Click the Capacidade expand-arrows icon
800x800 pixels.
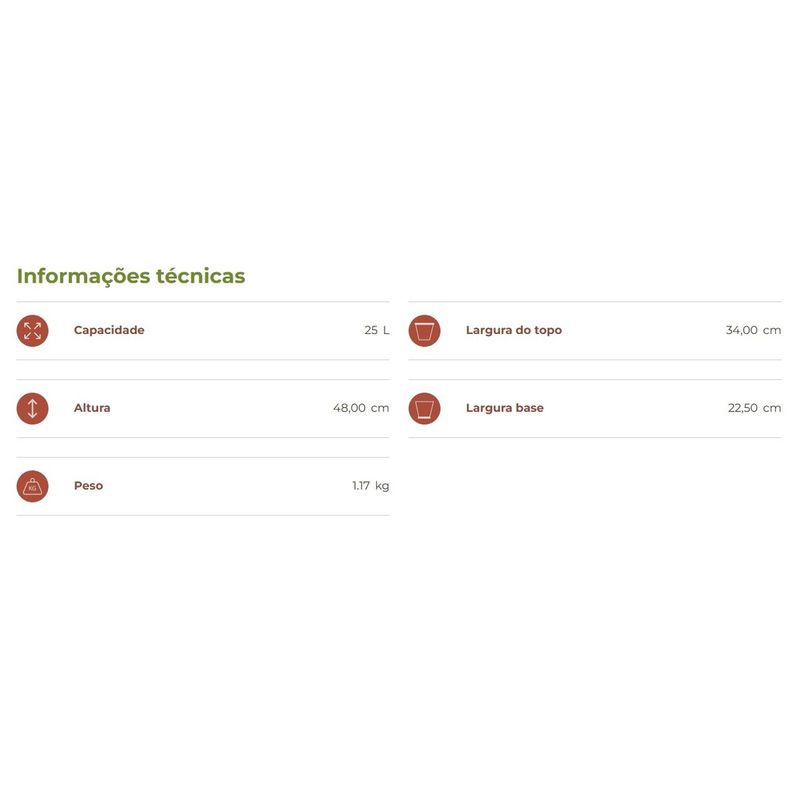[x=32, y=330]
